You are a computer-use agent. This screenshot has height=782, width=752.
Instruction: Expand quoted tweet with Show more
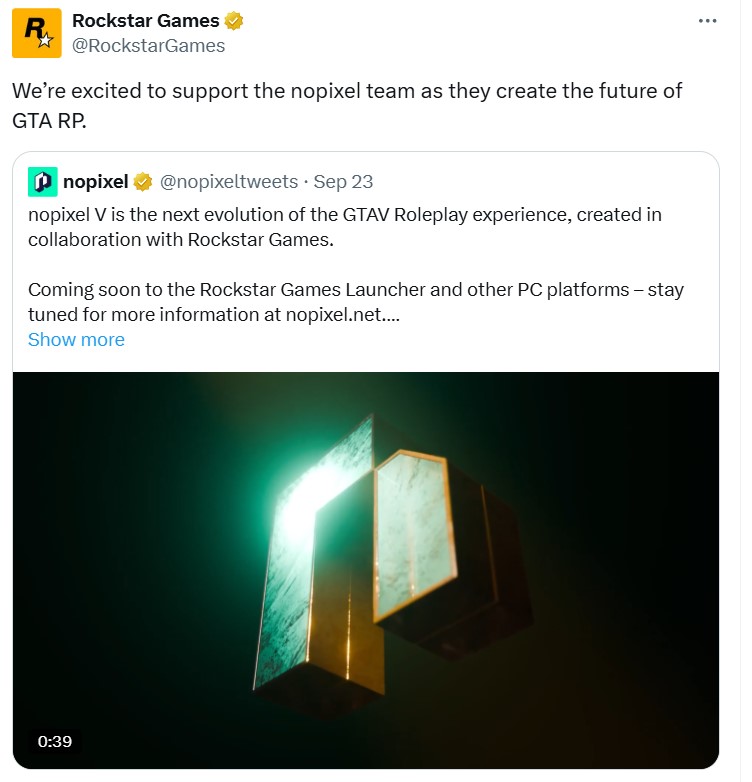[76, 339]
